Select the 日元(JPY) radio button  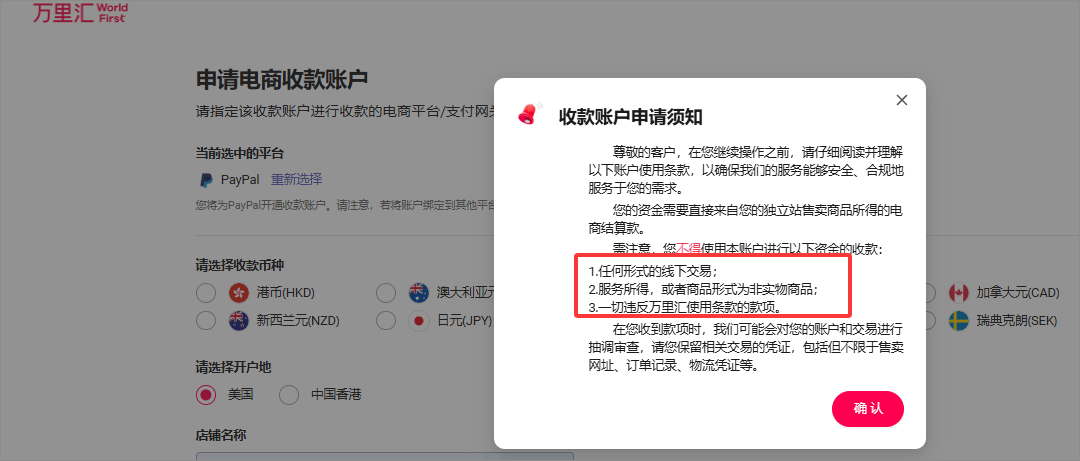[x=386, y=320]
